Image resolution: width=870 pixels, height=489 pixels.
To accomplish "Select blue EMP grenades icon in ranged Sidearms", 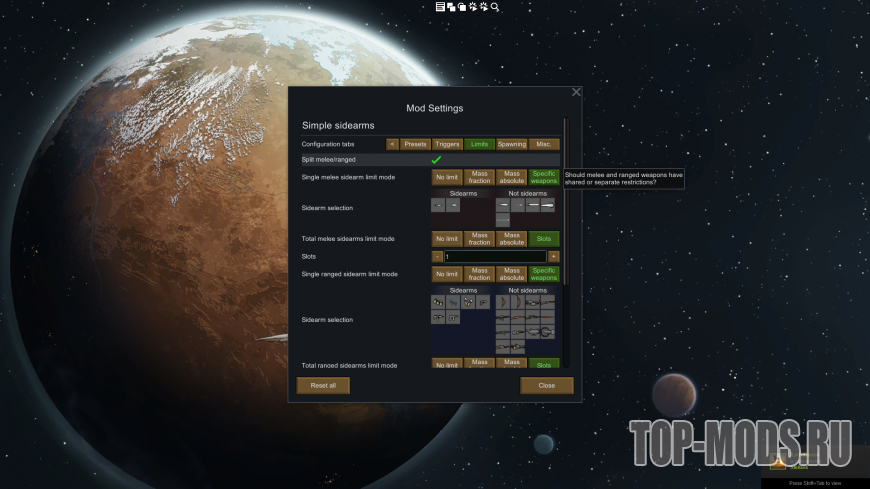I will coord(453,303).
